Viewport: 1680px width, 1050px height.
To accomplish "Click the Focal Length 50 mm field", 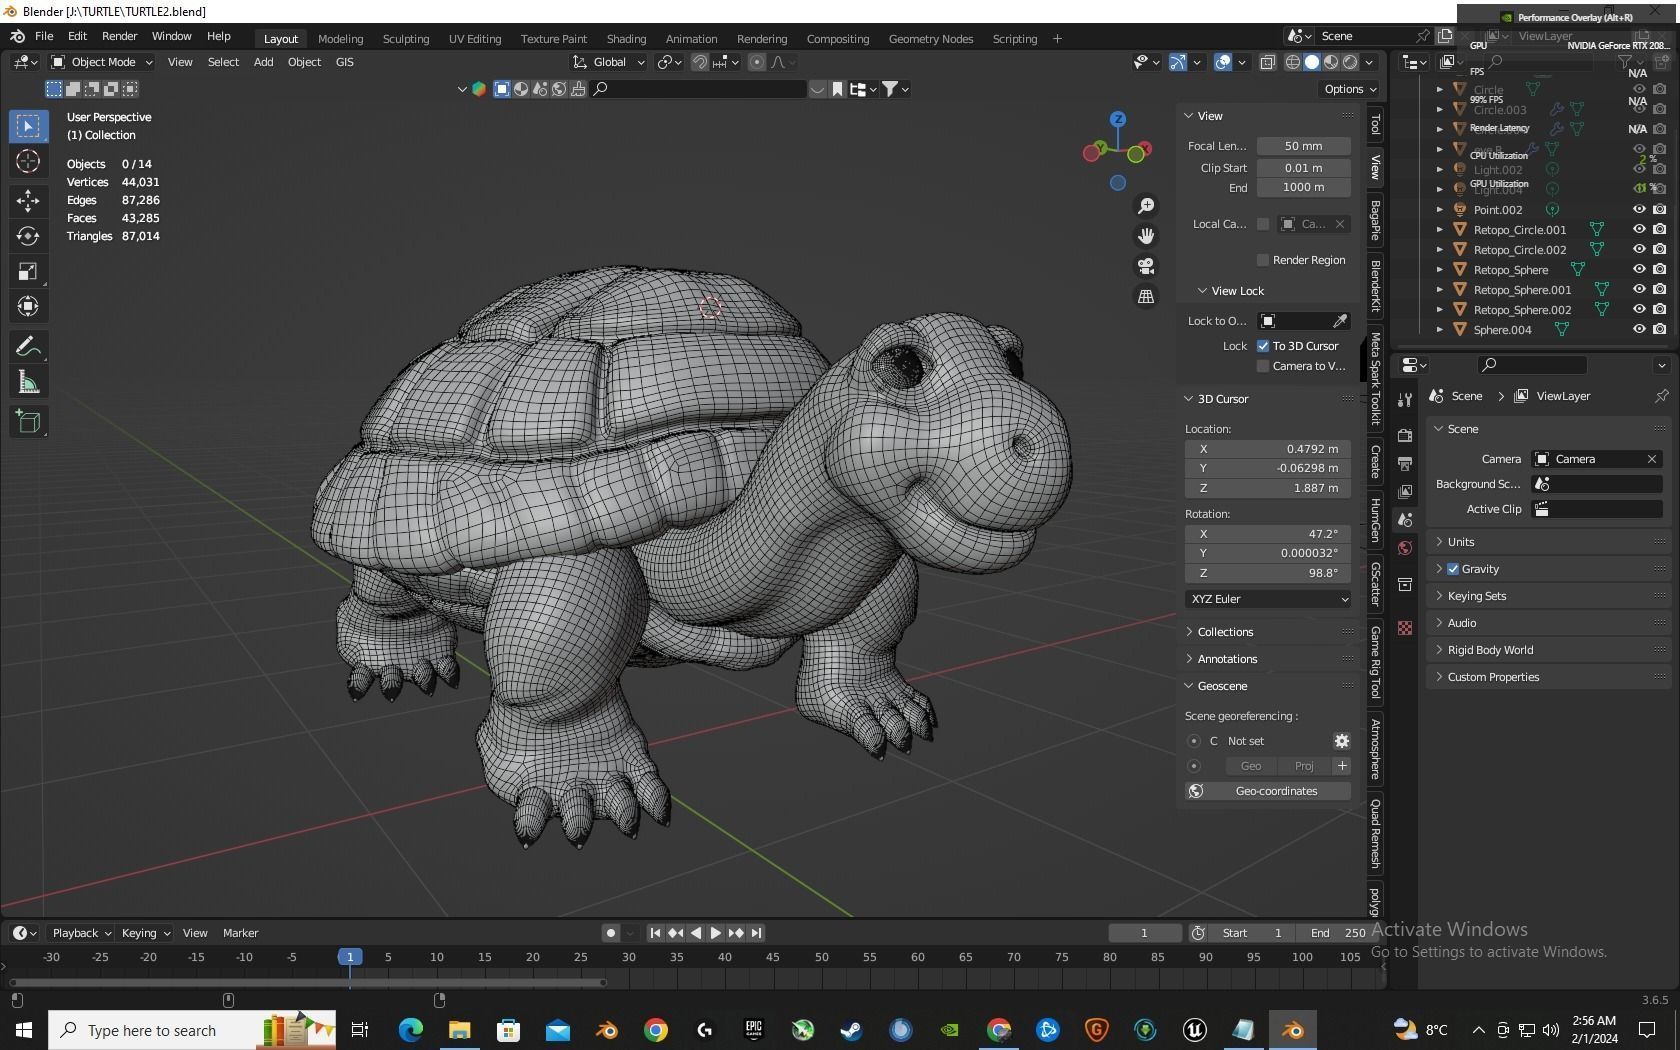I will click(x=1304, y=146).
